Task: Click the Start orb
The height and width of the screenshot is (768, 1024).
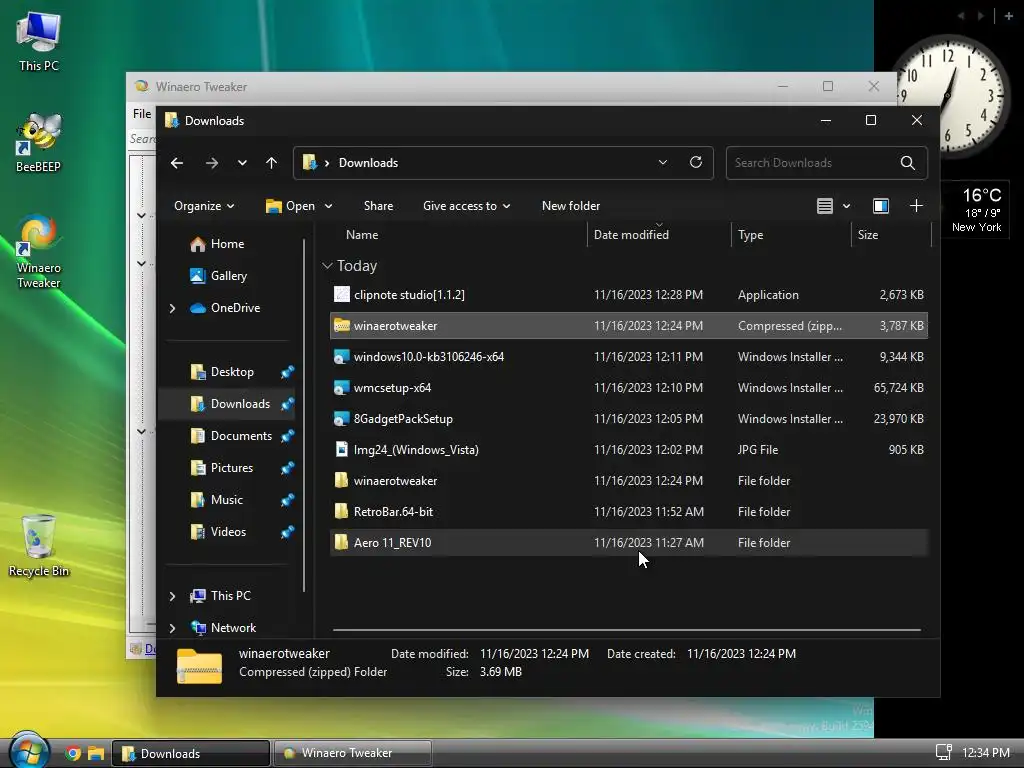Action: coord(28,751)
